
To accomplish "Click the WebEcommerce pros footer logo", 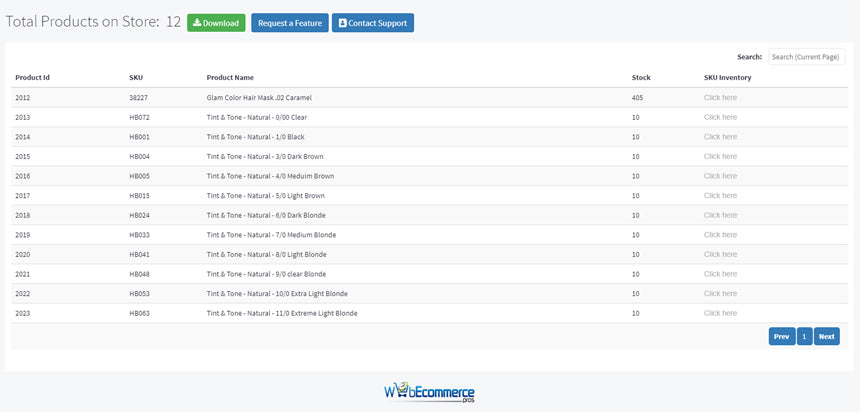I will 429,393.
